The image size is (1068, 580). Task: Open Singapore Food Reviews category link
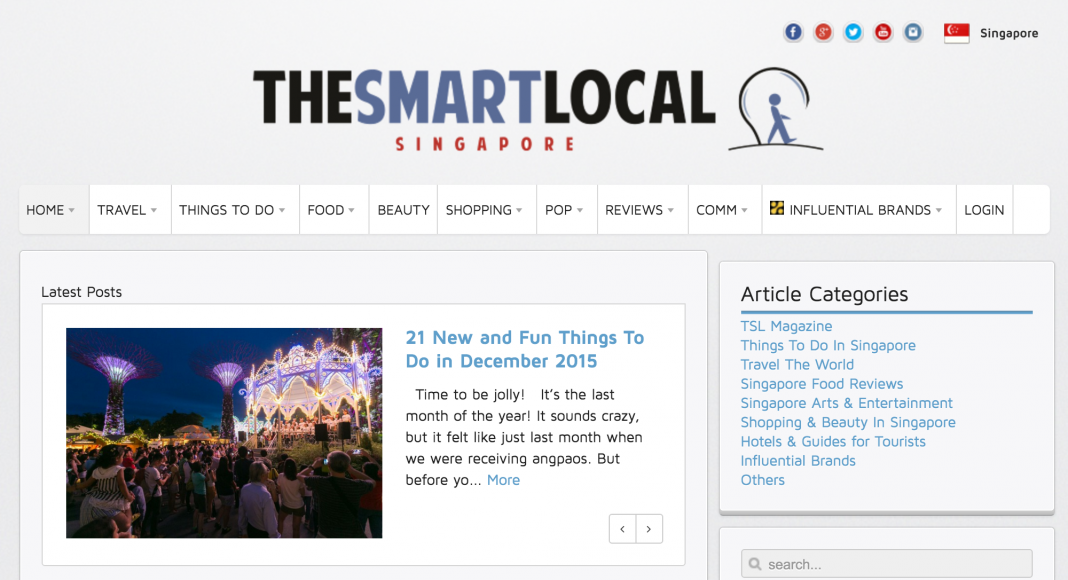(x=821, y=384)
